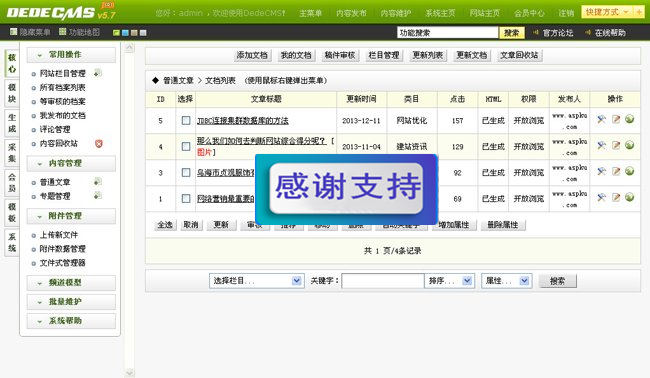Click the 删除属性 button
Viewport: 650px width, 378px height.
[502, 225]
